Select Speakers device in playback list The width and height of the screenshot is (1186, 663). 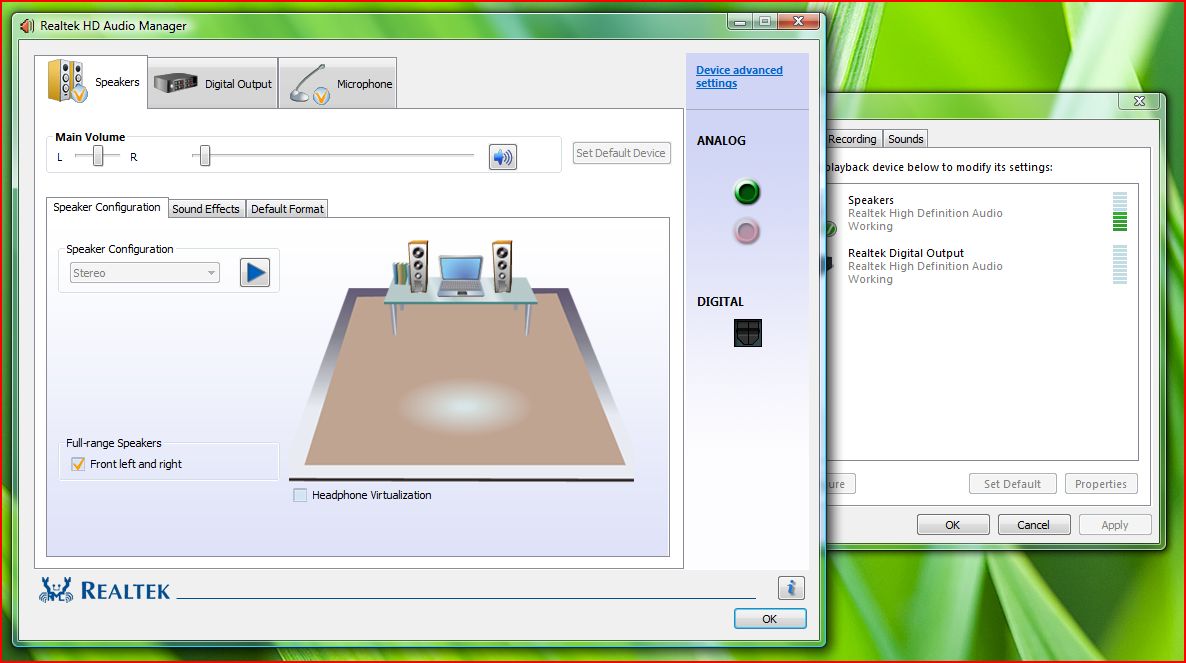click(981, 212)
